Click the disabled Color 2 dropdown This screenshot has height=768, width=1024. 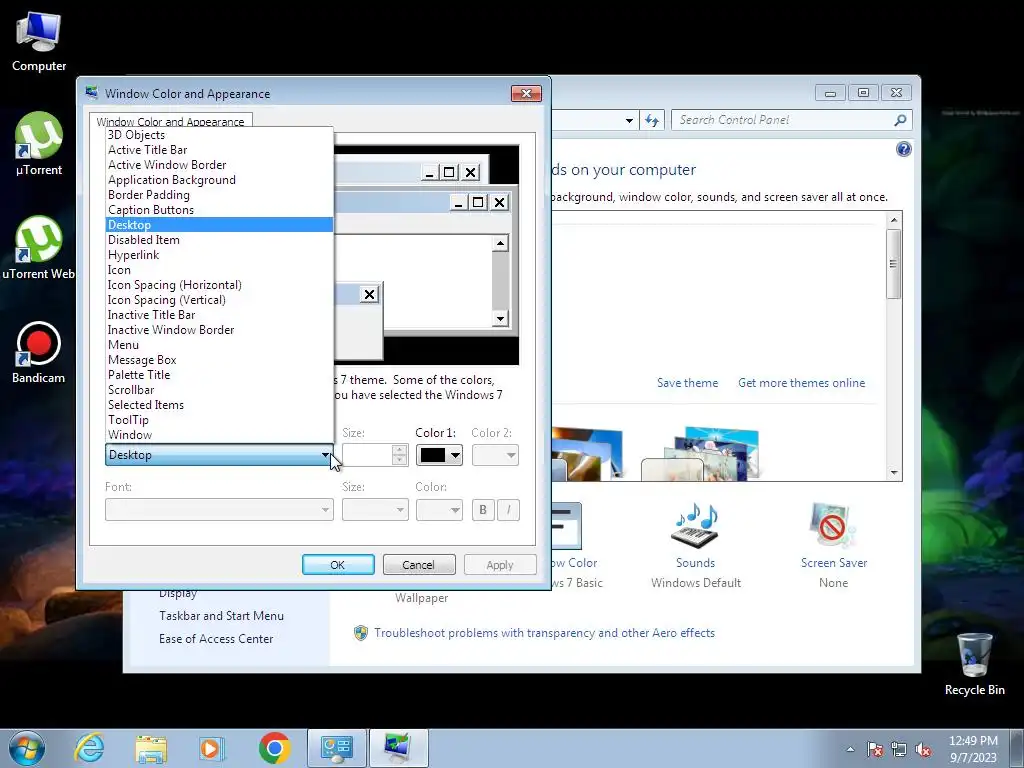(x=495, y=455)
